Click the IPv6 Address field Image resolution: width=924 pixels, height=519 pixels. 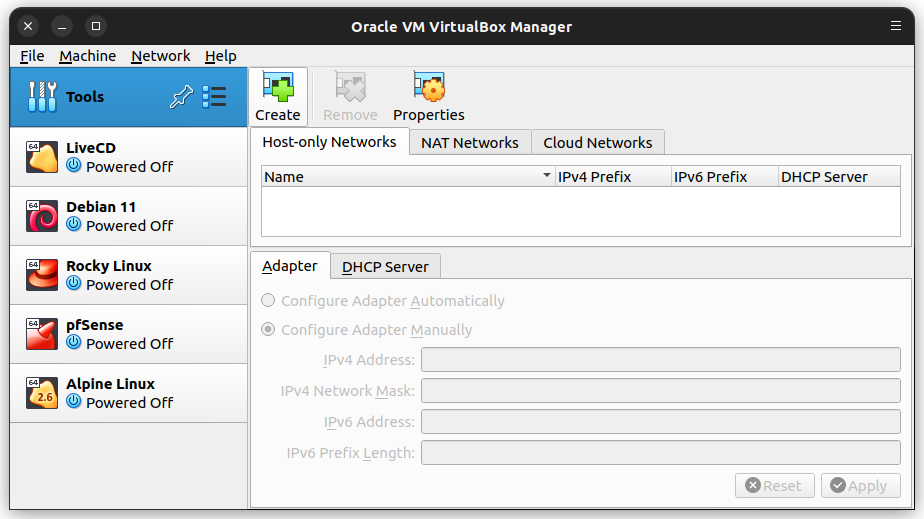click(661, 422)
